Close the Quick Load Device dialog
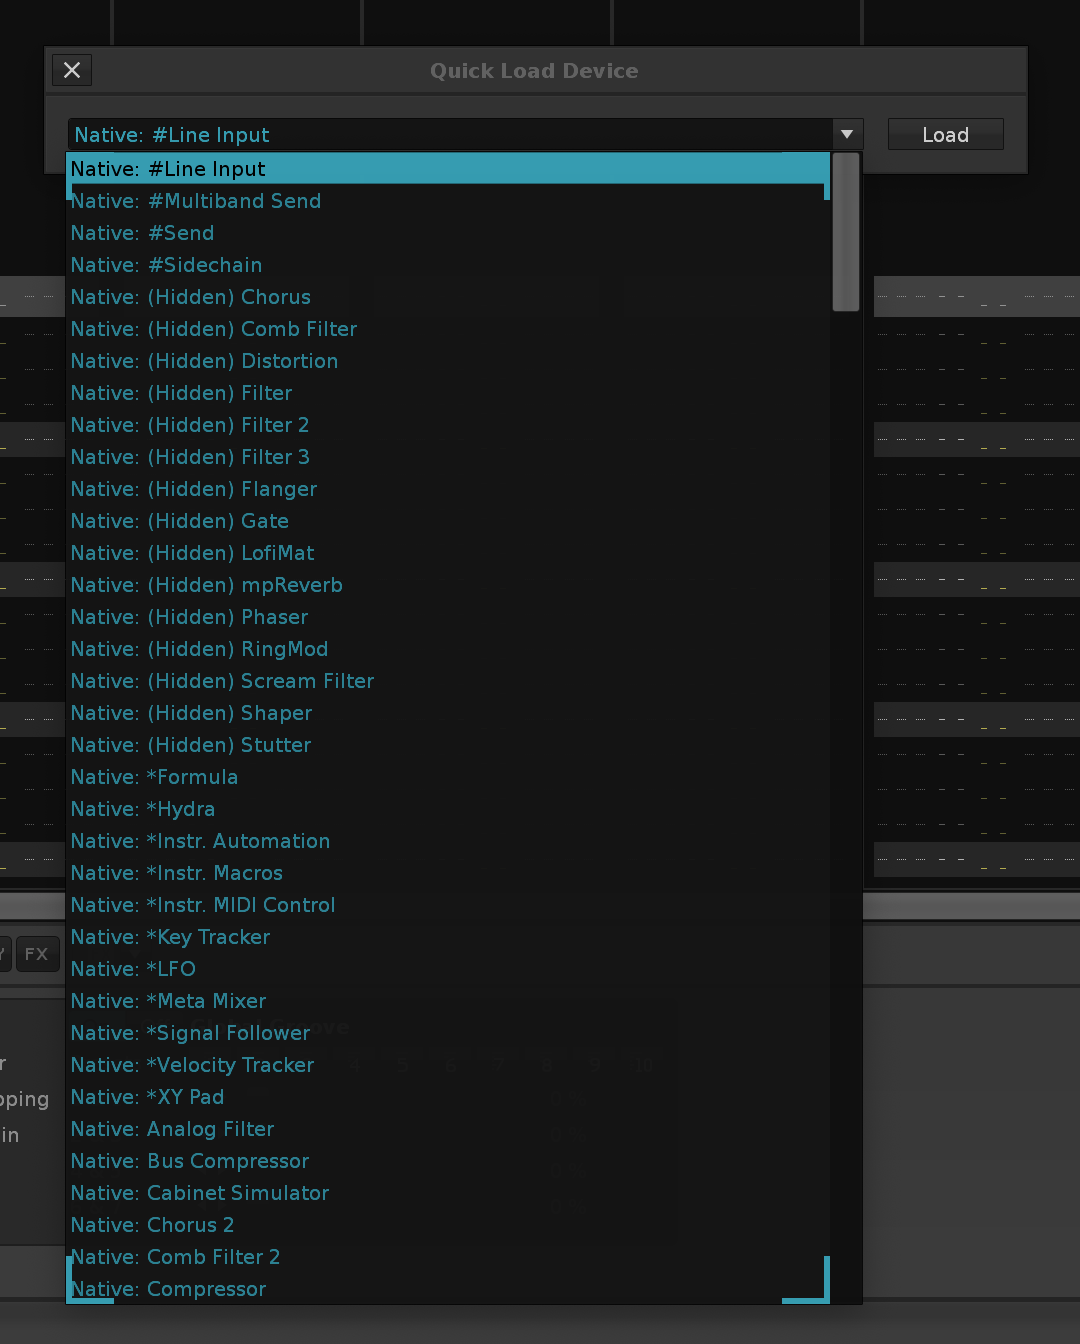1080x1344 pixels. [x=72, y=70]
